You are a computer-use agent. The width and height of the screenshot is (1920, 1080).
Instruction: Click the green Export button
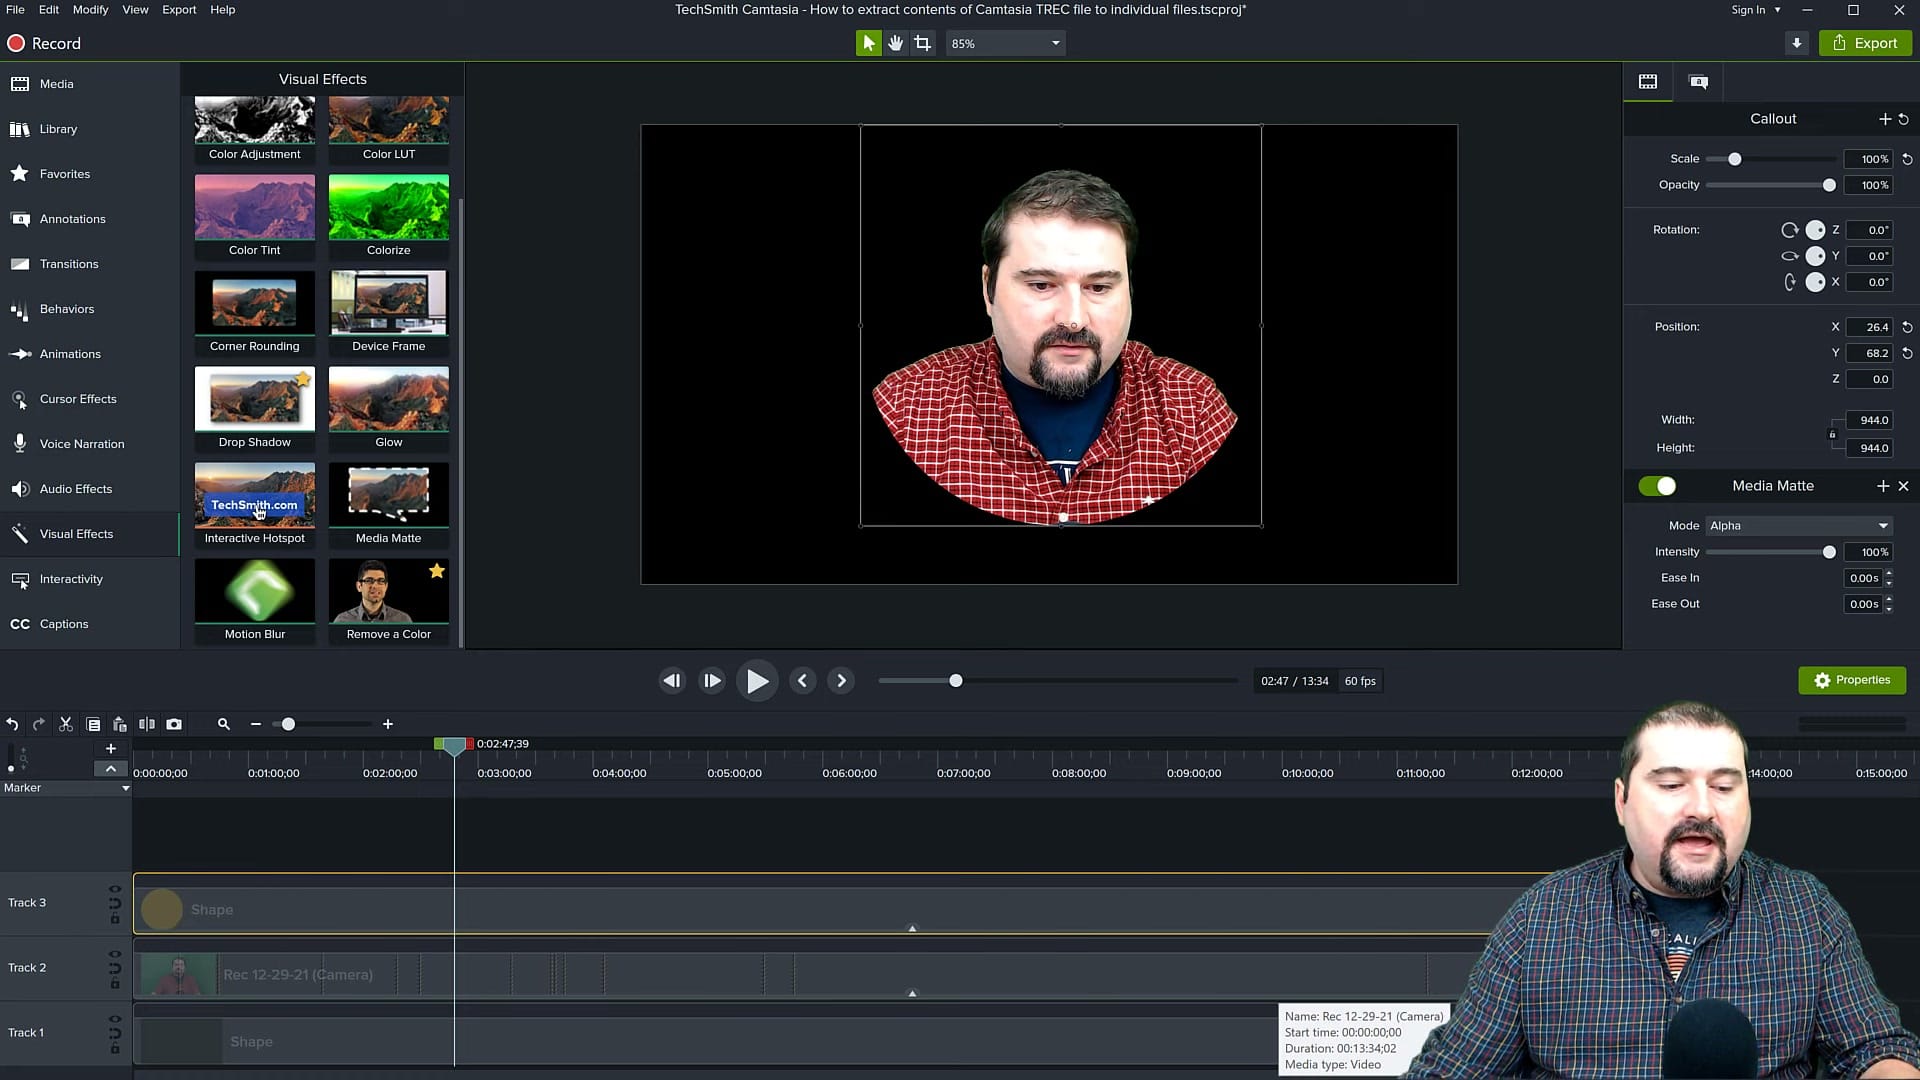click(x=1864, y=43)
